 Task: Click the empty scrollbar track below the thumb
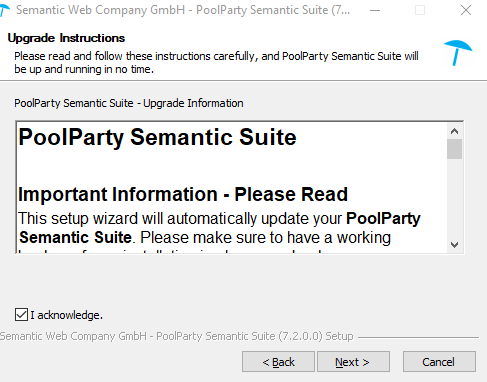tap(454, 198)
